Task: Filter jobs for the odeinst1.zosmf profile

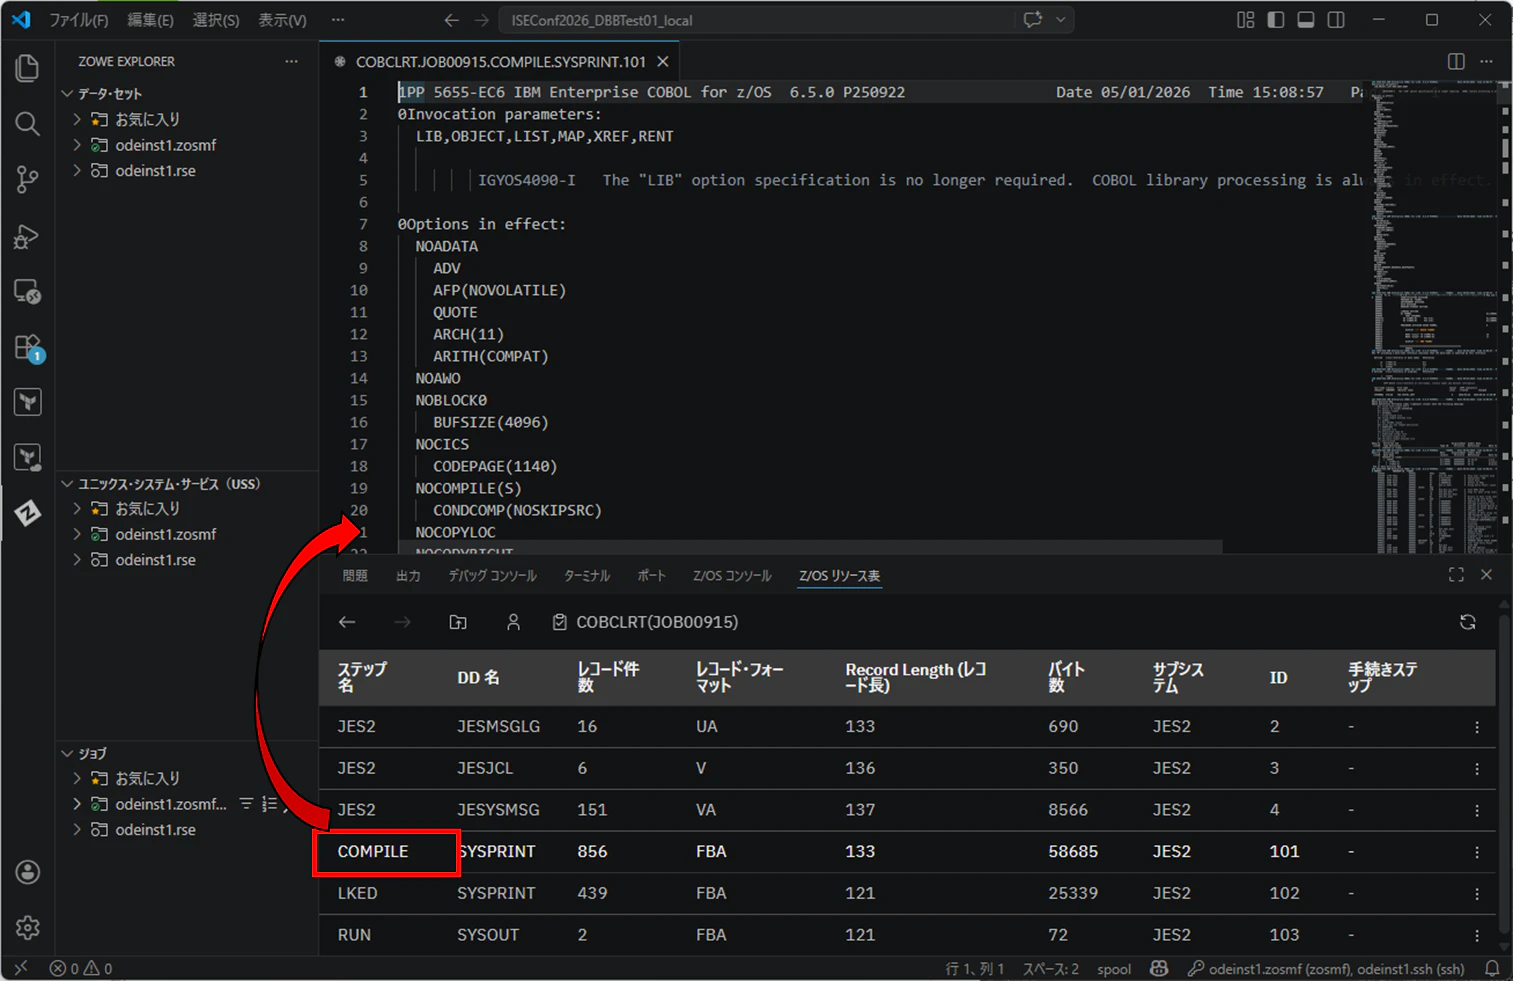Action: pos(246,804)
